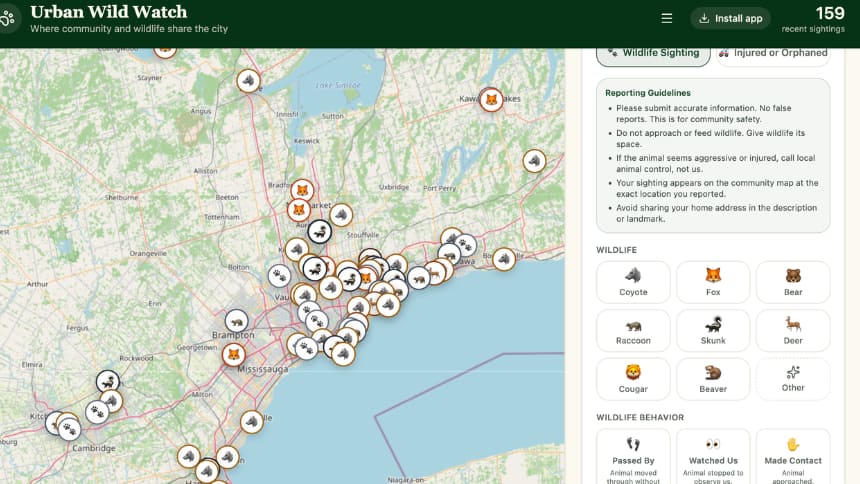
Task: Click the fox map marker near Mississauga
Action: pos(234,355)
